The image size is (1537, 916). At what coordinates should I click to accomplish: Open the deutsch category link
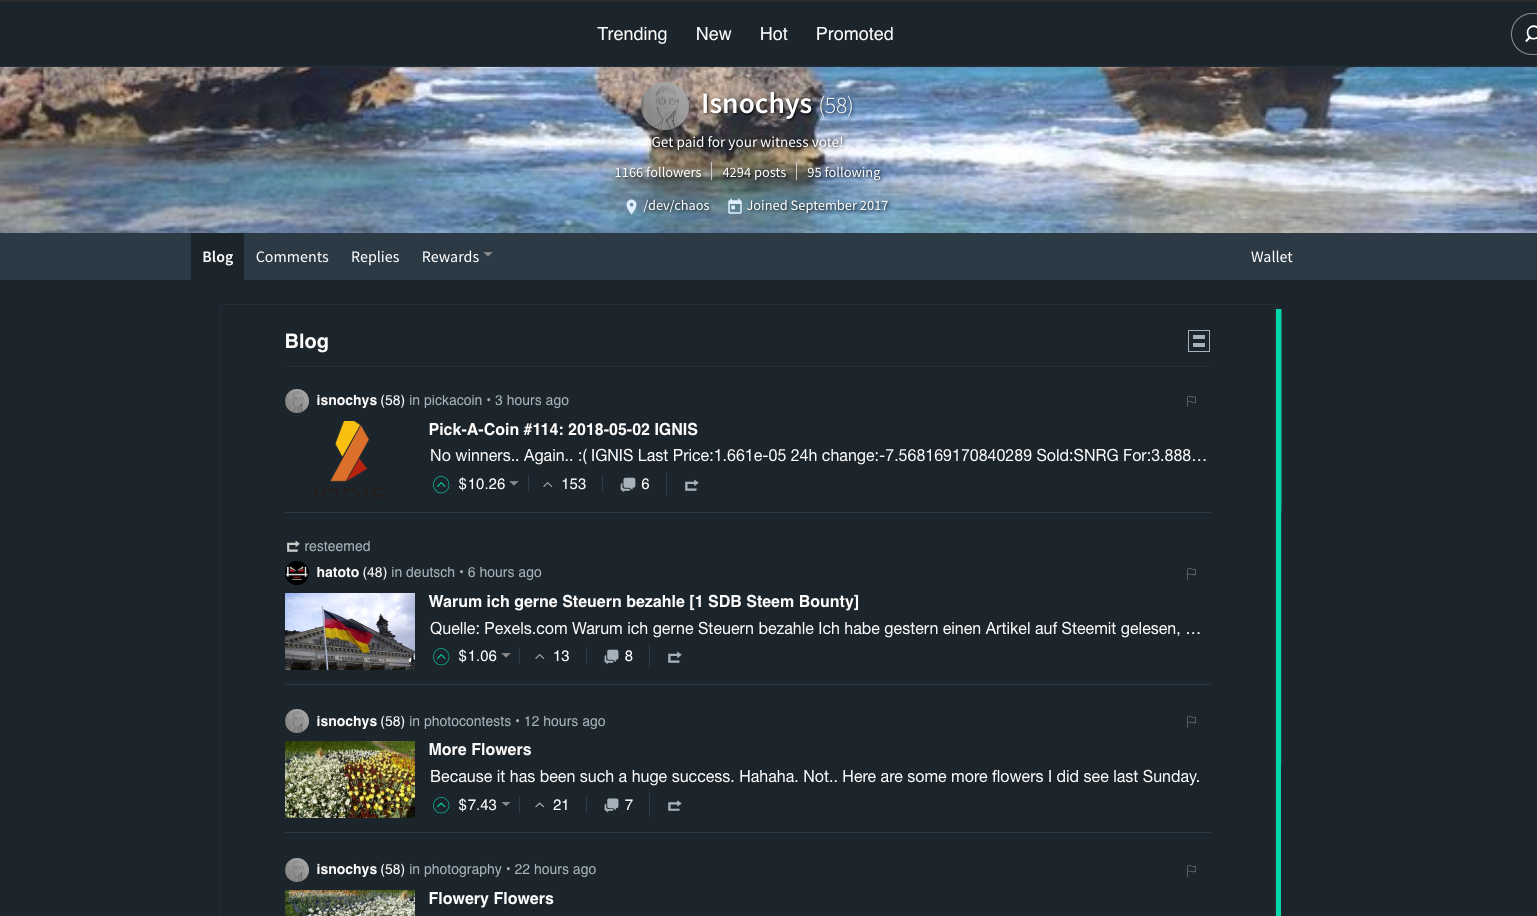click(430, 572)
